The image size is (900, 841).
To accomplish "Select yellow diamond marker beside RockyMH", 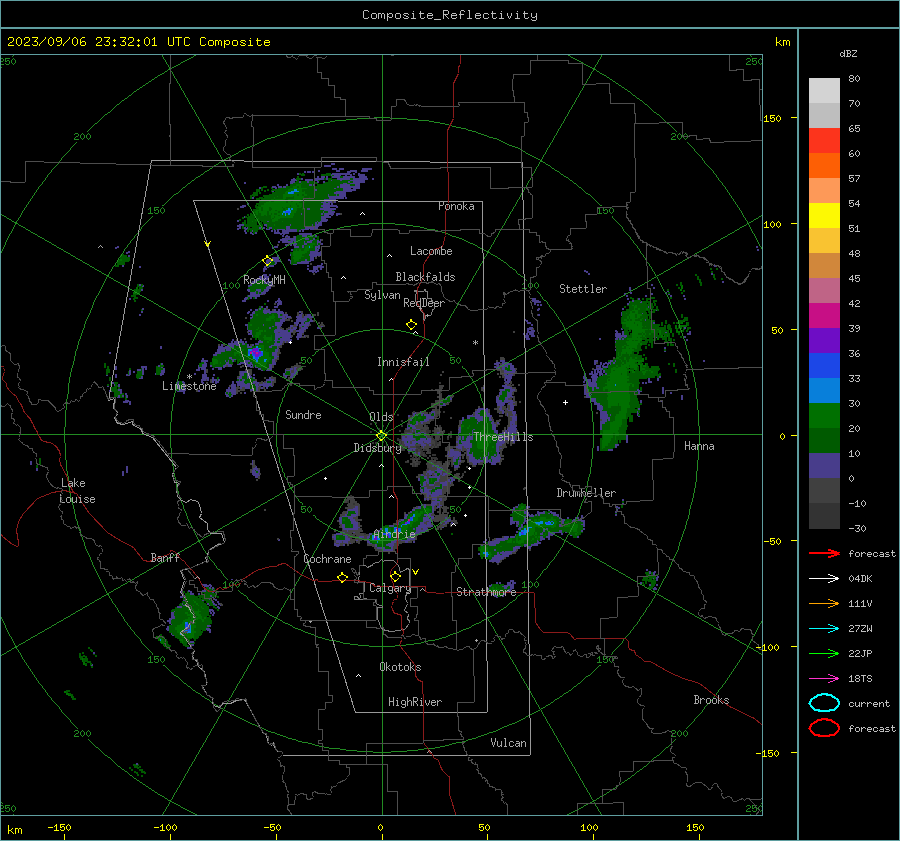I will tap(267, 261).
